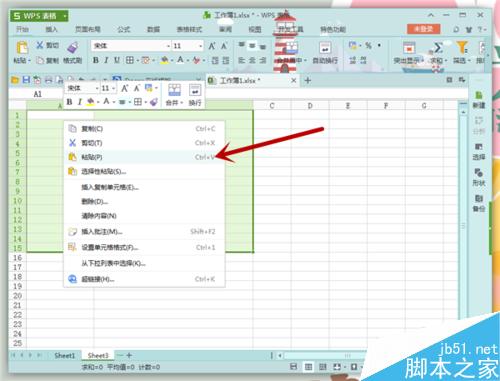Screen dimensions: 500x381
Task: Click the 突出显示 highlight icon in ribbon
Action: 409,48
